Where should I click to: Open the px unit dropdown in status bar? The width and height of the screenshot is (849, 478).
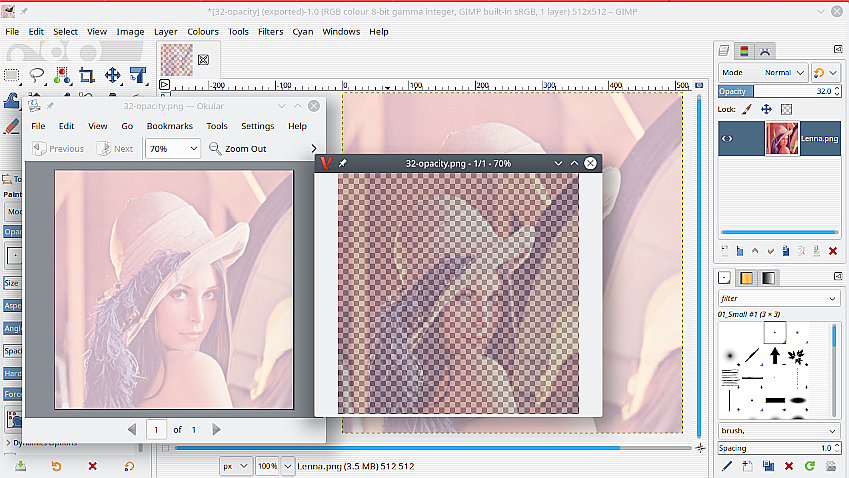[x=235, y=466]
